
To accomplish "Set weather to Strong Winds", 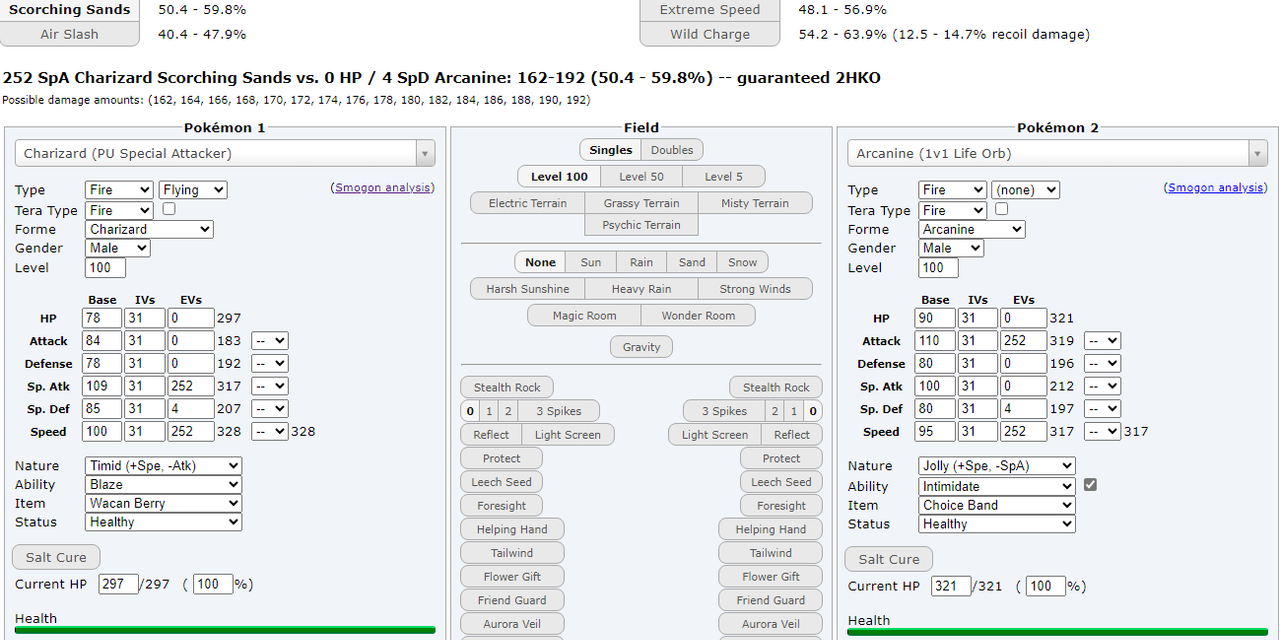I will (755, 289).
